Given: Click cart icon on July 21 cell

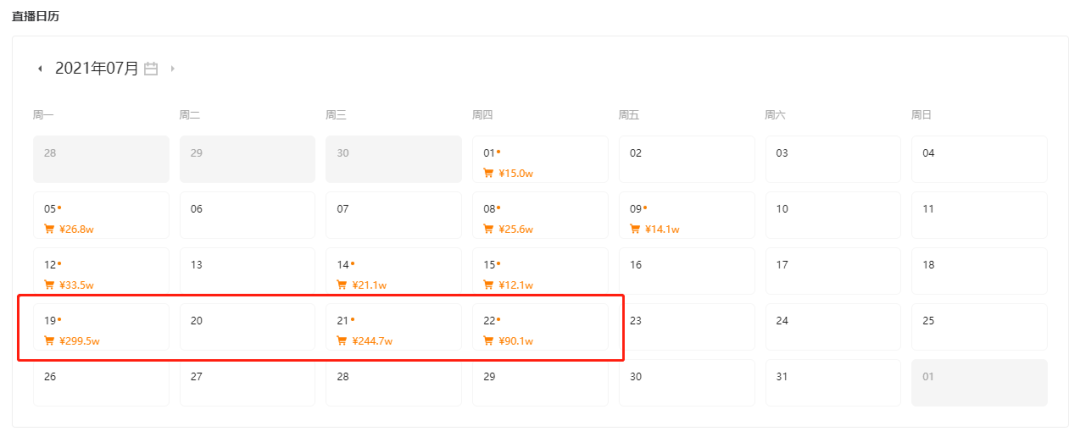Looking at the screenshot, I should (x=342, y=341).
